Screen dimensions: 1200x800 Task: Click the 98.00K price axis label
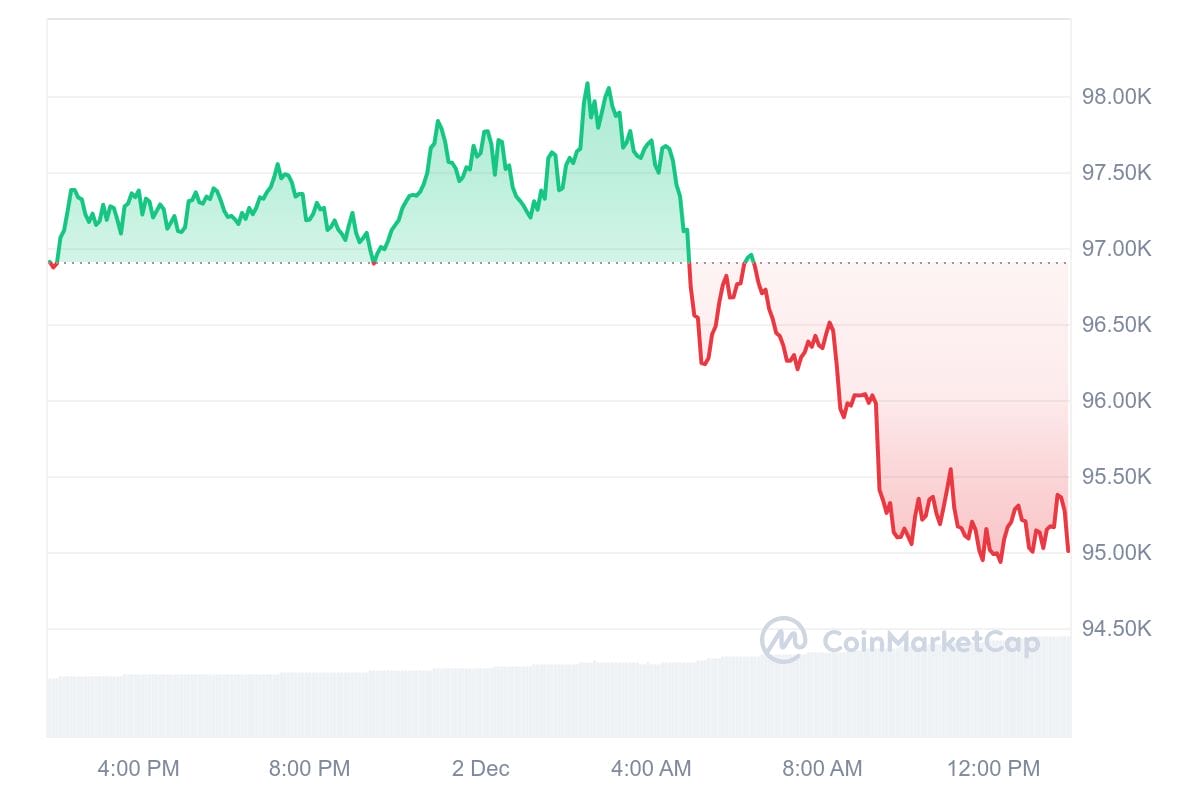coord(1116,97)
